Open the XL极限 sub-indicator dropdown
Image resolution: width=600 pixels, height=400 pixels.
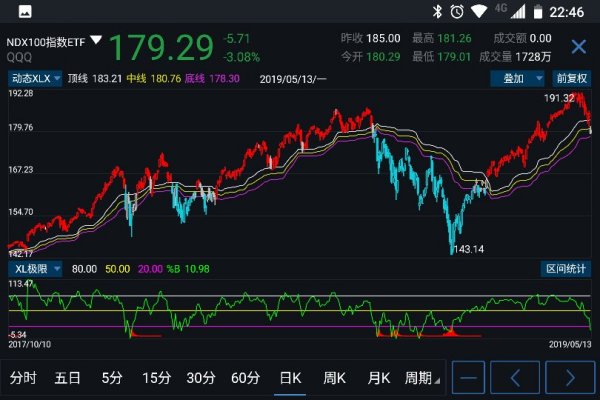pyautogui.click(x=36, y=269)
